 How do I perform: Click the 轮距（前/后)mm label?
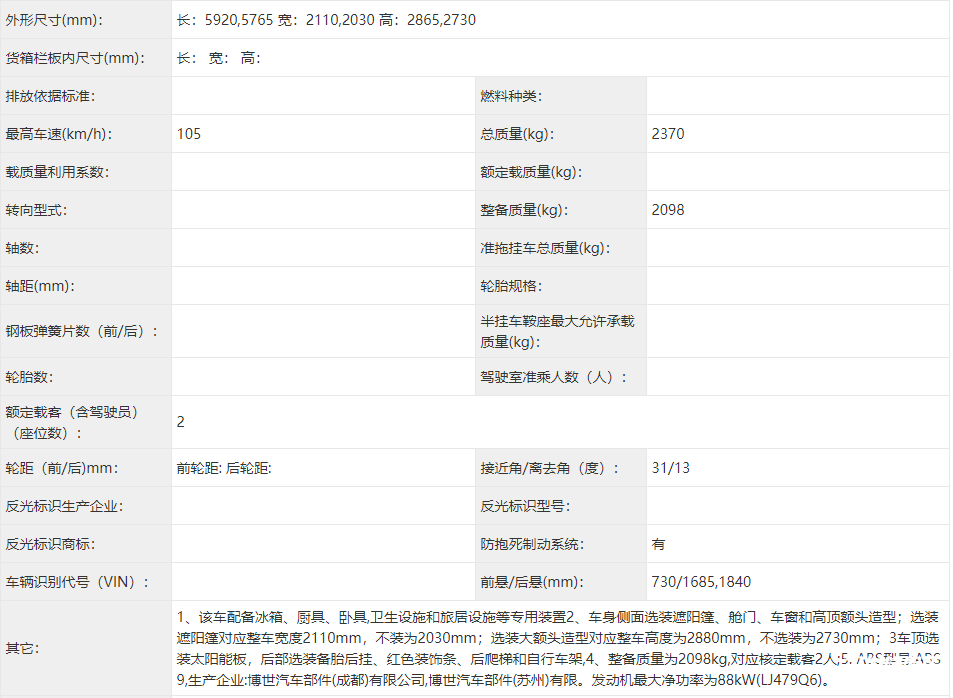[62, 469]
